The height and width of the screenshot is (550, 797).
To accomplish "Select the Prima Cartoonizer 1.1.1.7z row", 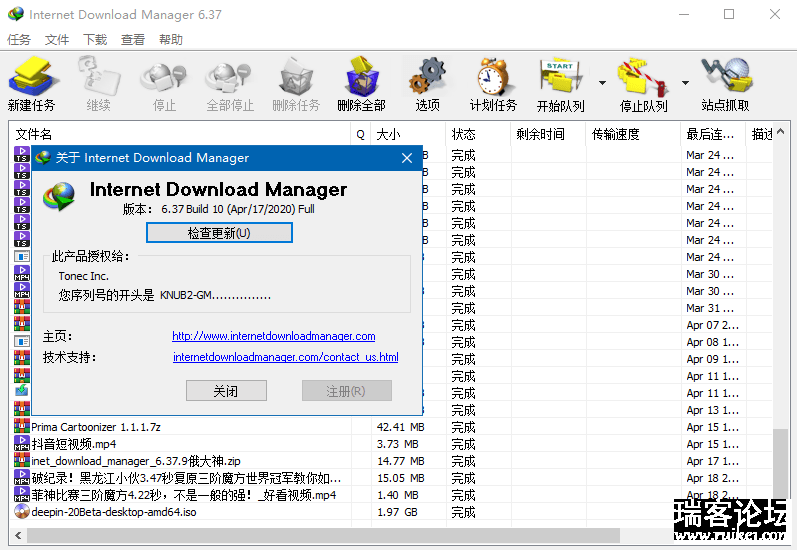I will click(x=391, y=427).
